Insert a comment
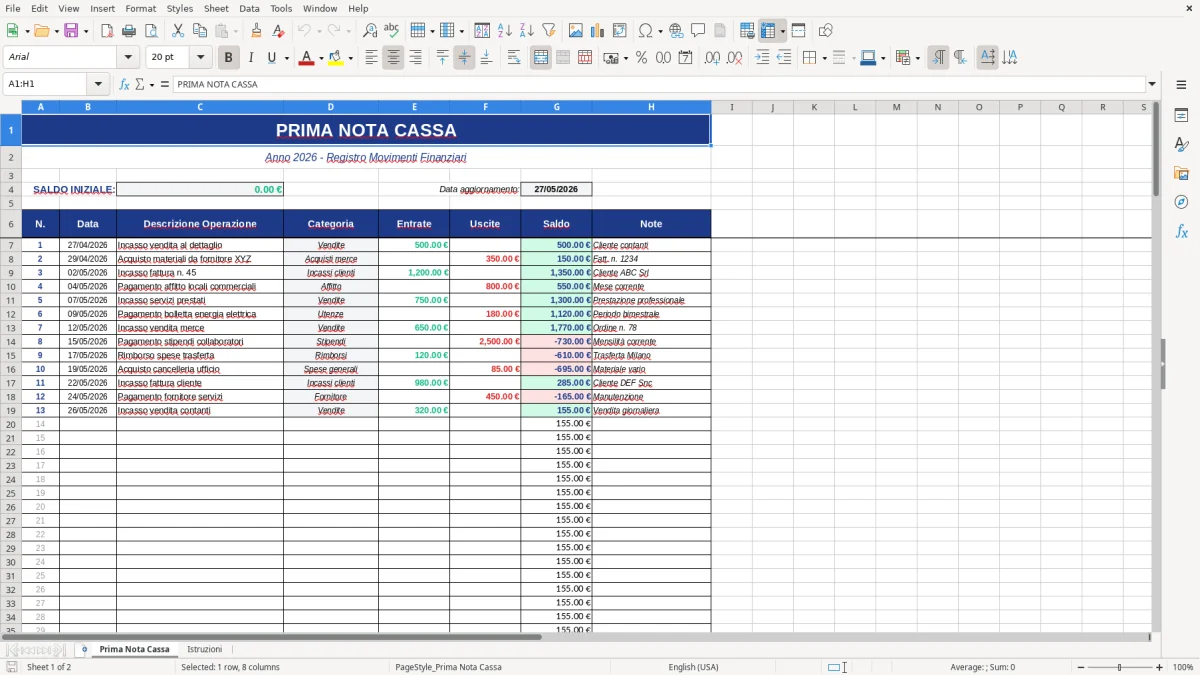This screenshot has width=1200, height=675. pos(698,31)
